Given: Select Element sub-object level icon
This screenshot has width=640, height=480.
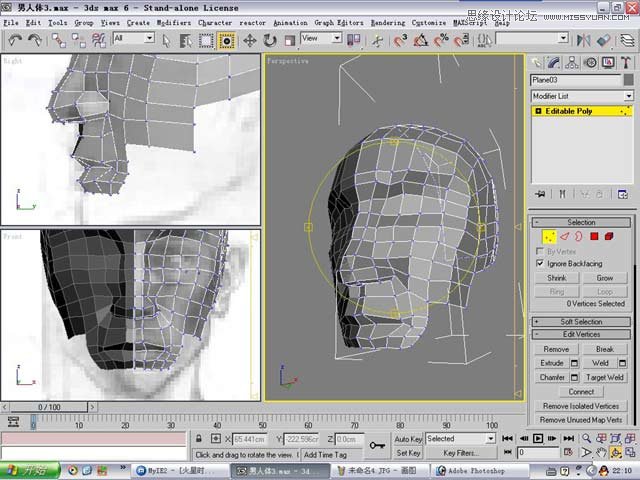Looking at the screenshot, I should point(609,236).
